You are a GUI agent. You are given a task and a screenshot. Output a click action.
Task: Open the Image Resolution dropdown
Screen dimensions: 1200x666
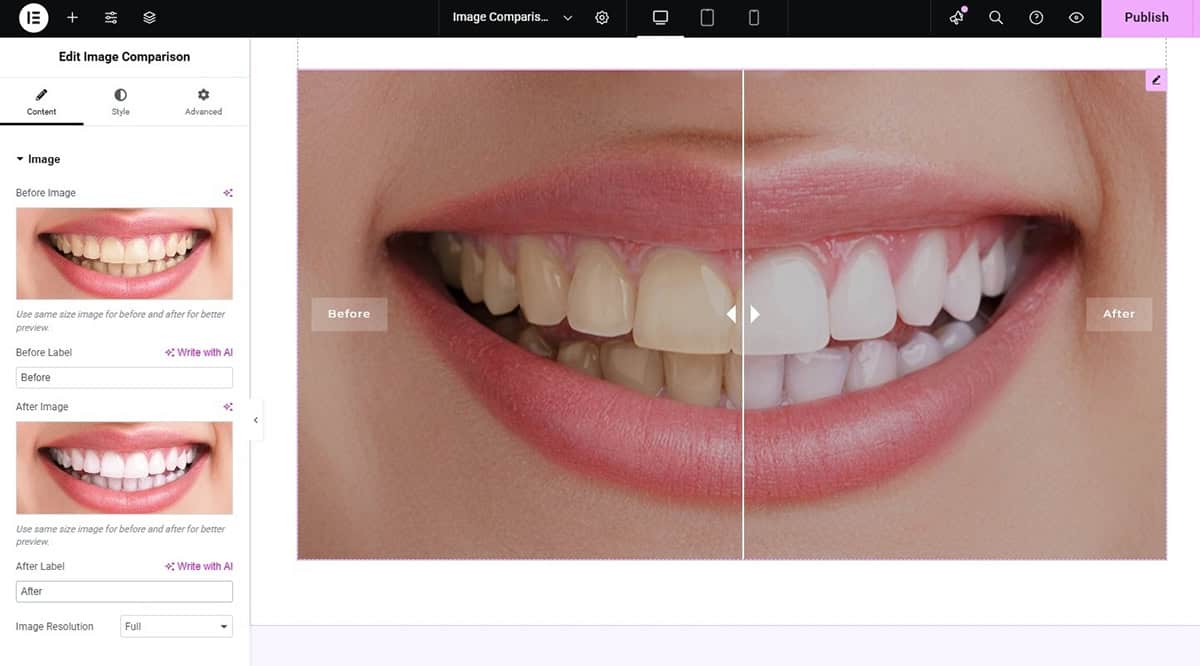[176, 627]
